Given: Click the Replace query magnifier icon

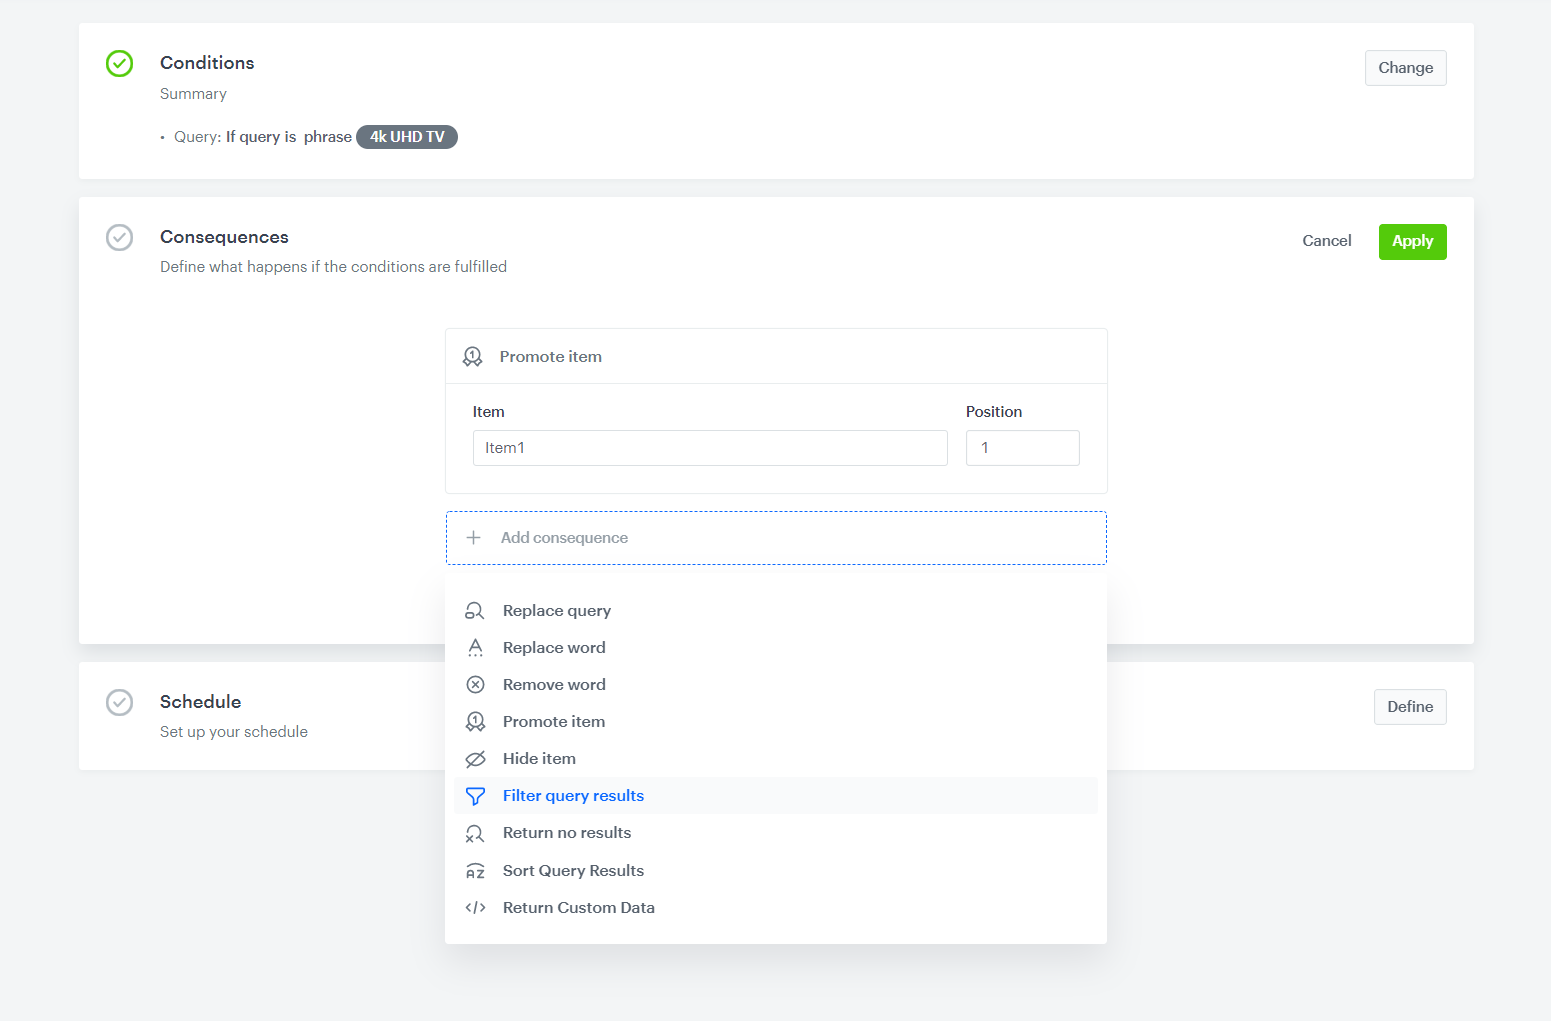Looking at the screenshot, I should pos(475,611).
